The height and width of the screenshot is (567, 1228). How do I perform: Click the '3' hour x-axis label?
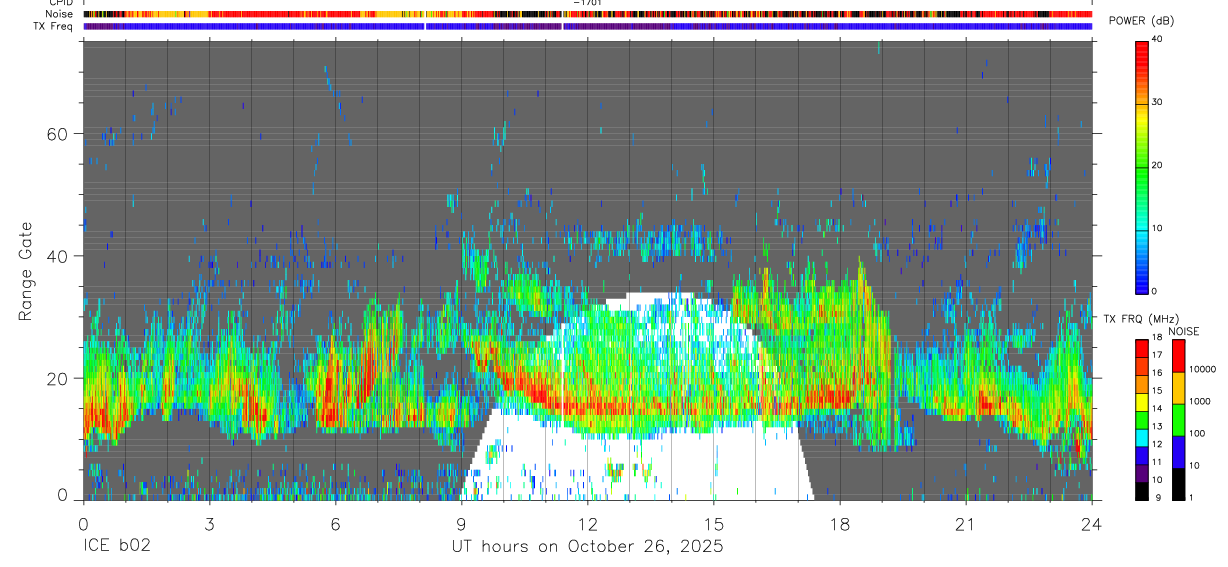[209, 524]
